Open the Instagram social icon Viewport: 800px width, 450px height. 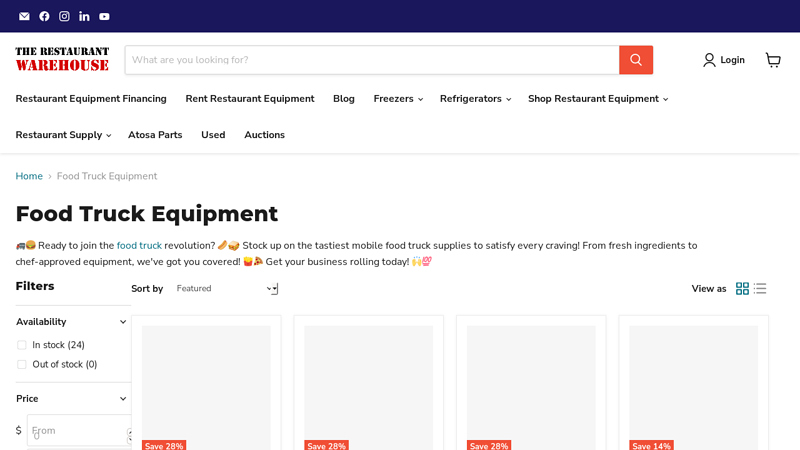coord(64,16)
